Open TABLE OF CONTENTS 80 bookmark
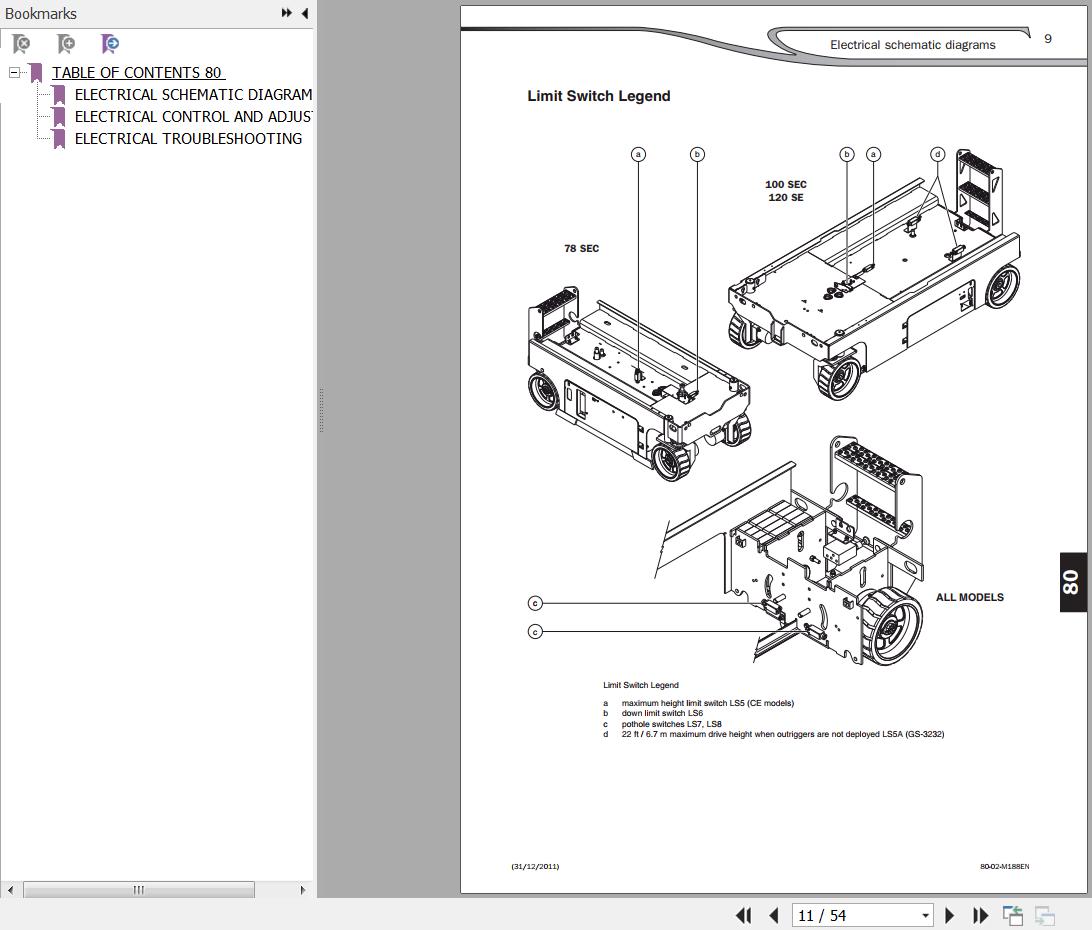1092x930 pixels. [136, 72]
